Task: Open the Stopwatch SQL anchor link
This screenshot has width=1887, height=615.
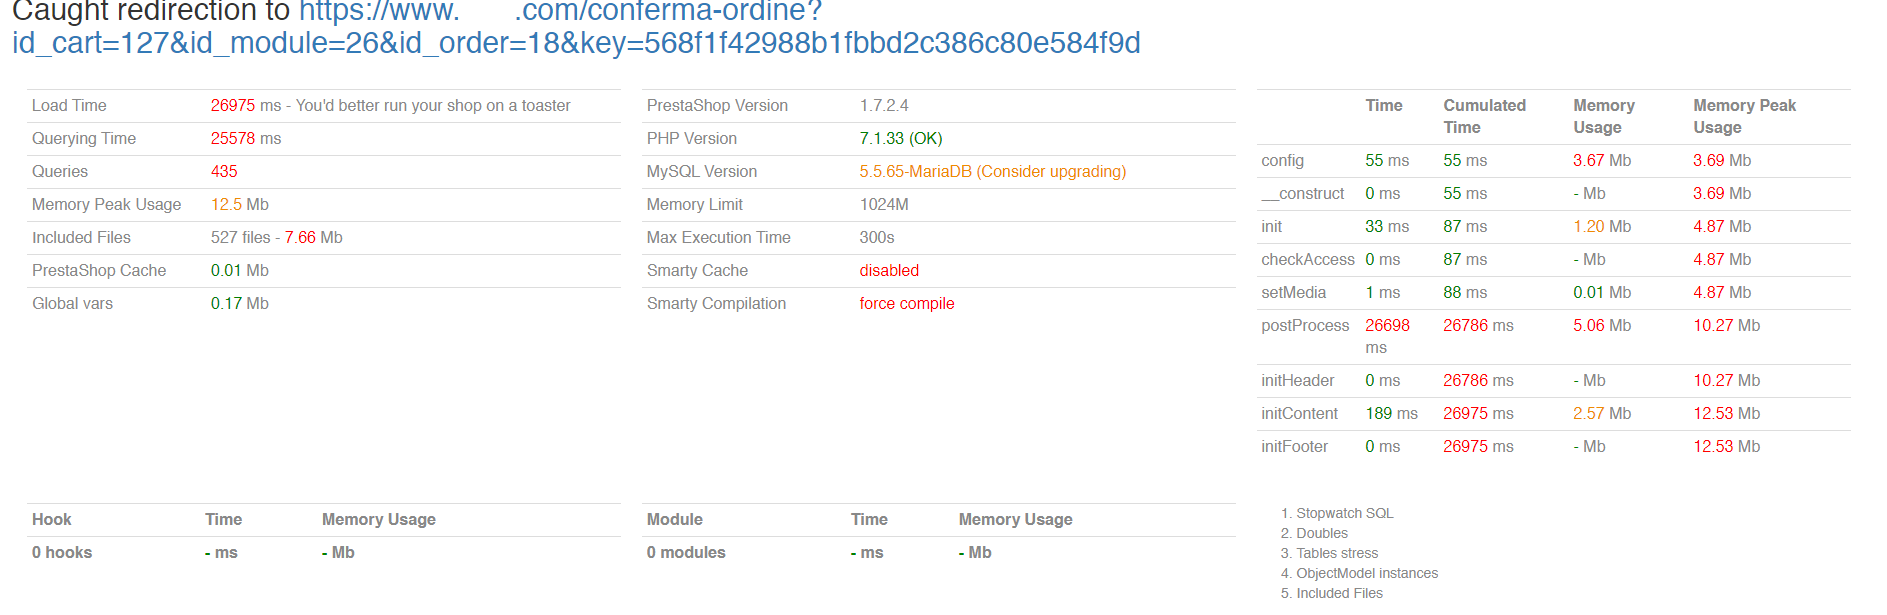Action: (x=1344, y=513)
